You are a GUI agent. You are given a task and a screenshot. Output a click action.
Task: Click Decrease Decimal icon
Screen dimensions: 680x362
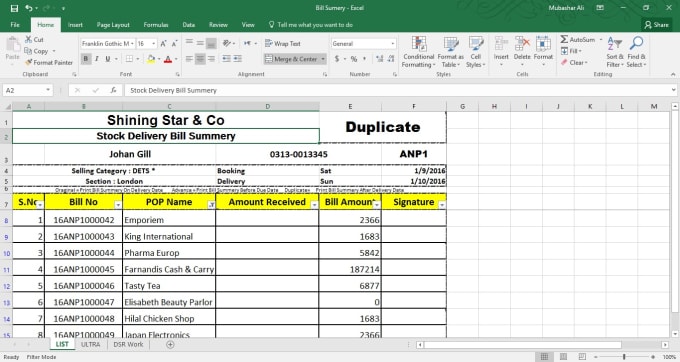click(x=391, y=59)
